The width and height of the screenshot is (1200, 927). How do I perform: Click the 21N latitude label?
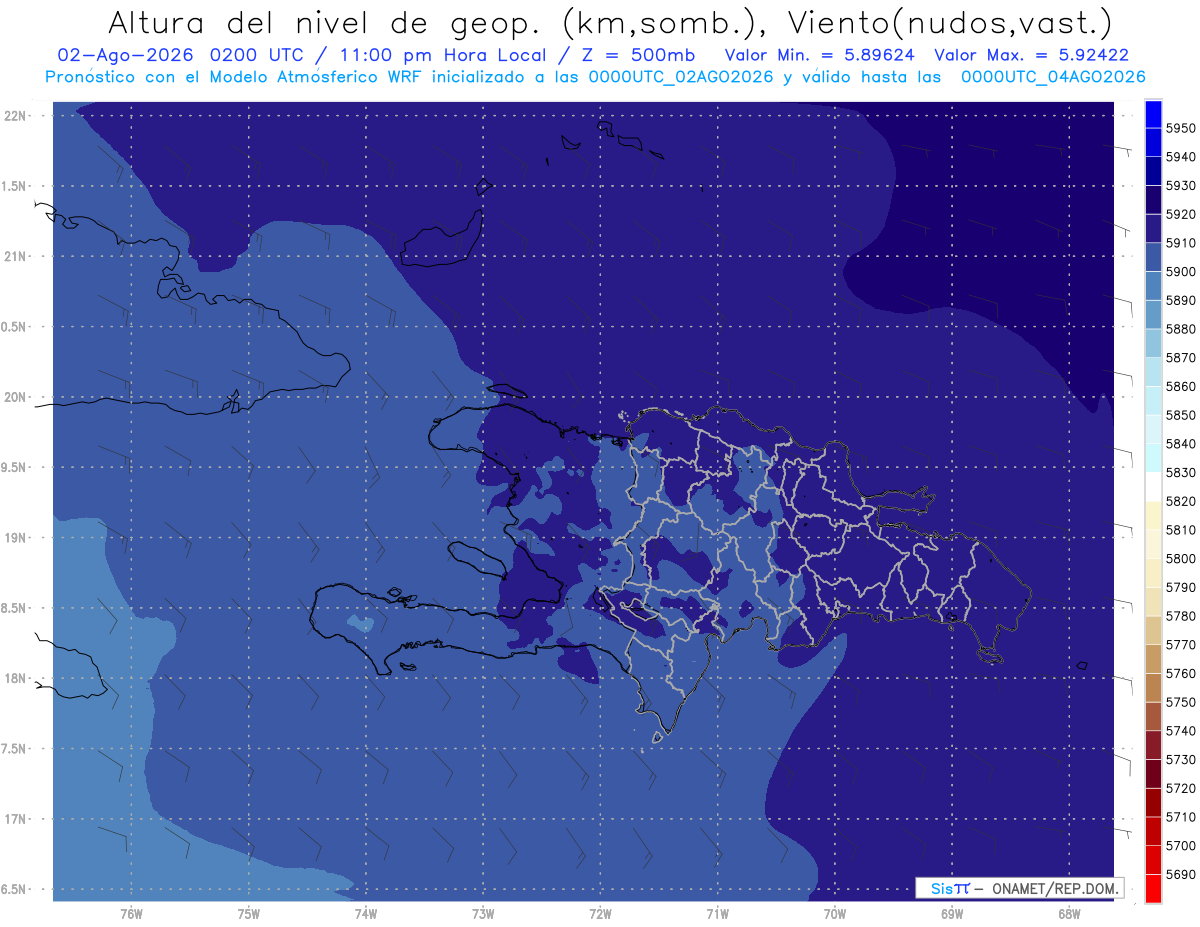click(16, 256)
